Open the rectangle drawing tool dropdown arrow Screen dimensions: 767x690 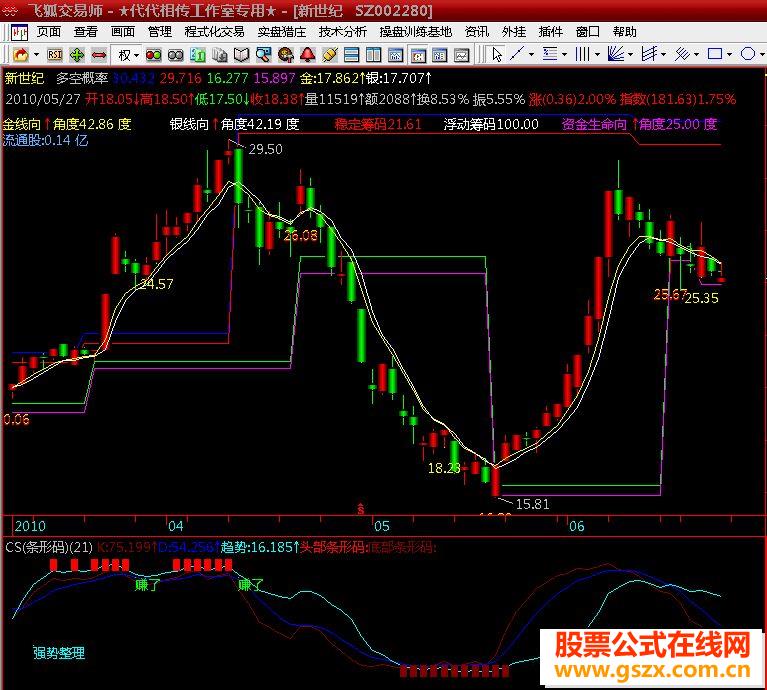click(729, 54)
